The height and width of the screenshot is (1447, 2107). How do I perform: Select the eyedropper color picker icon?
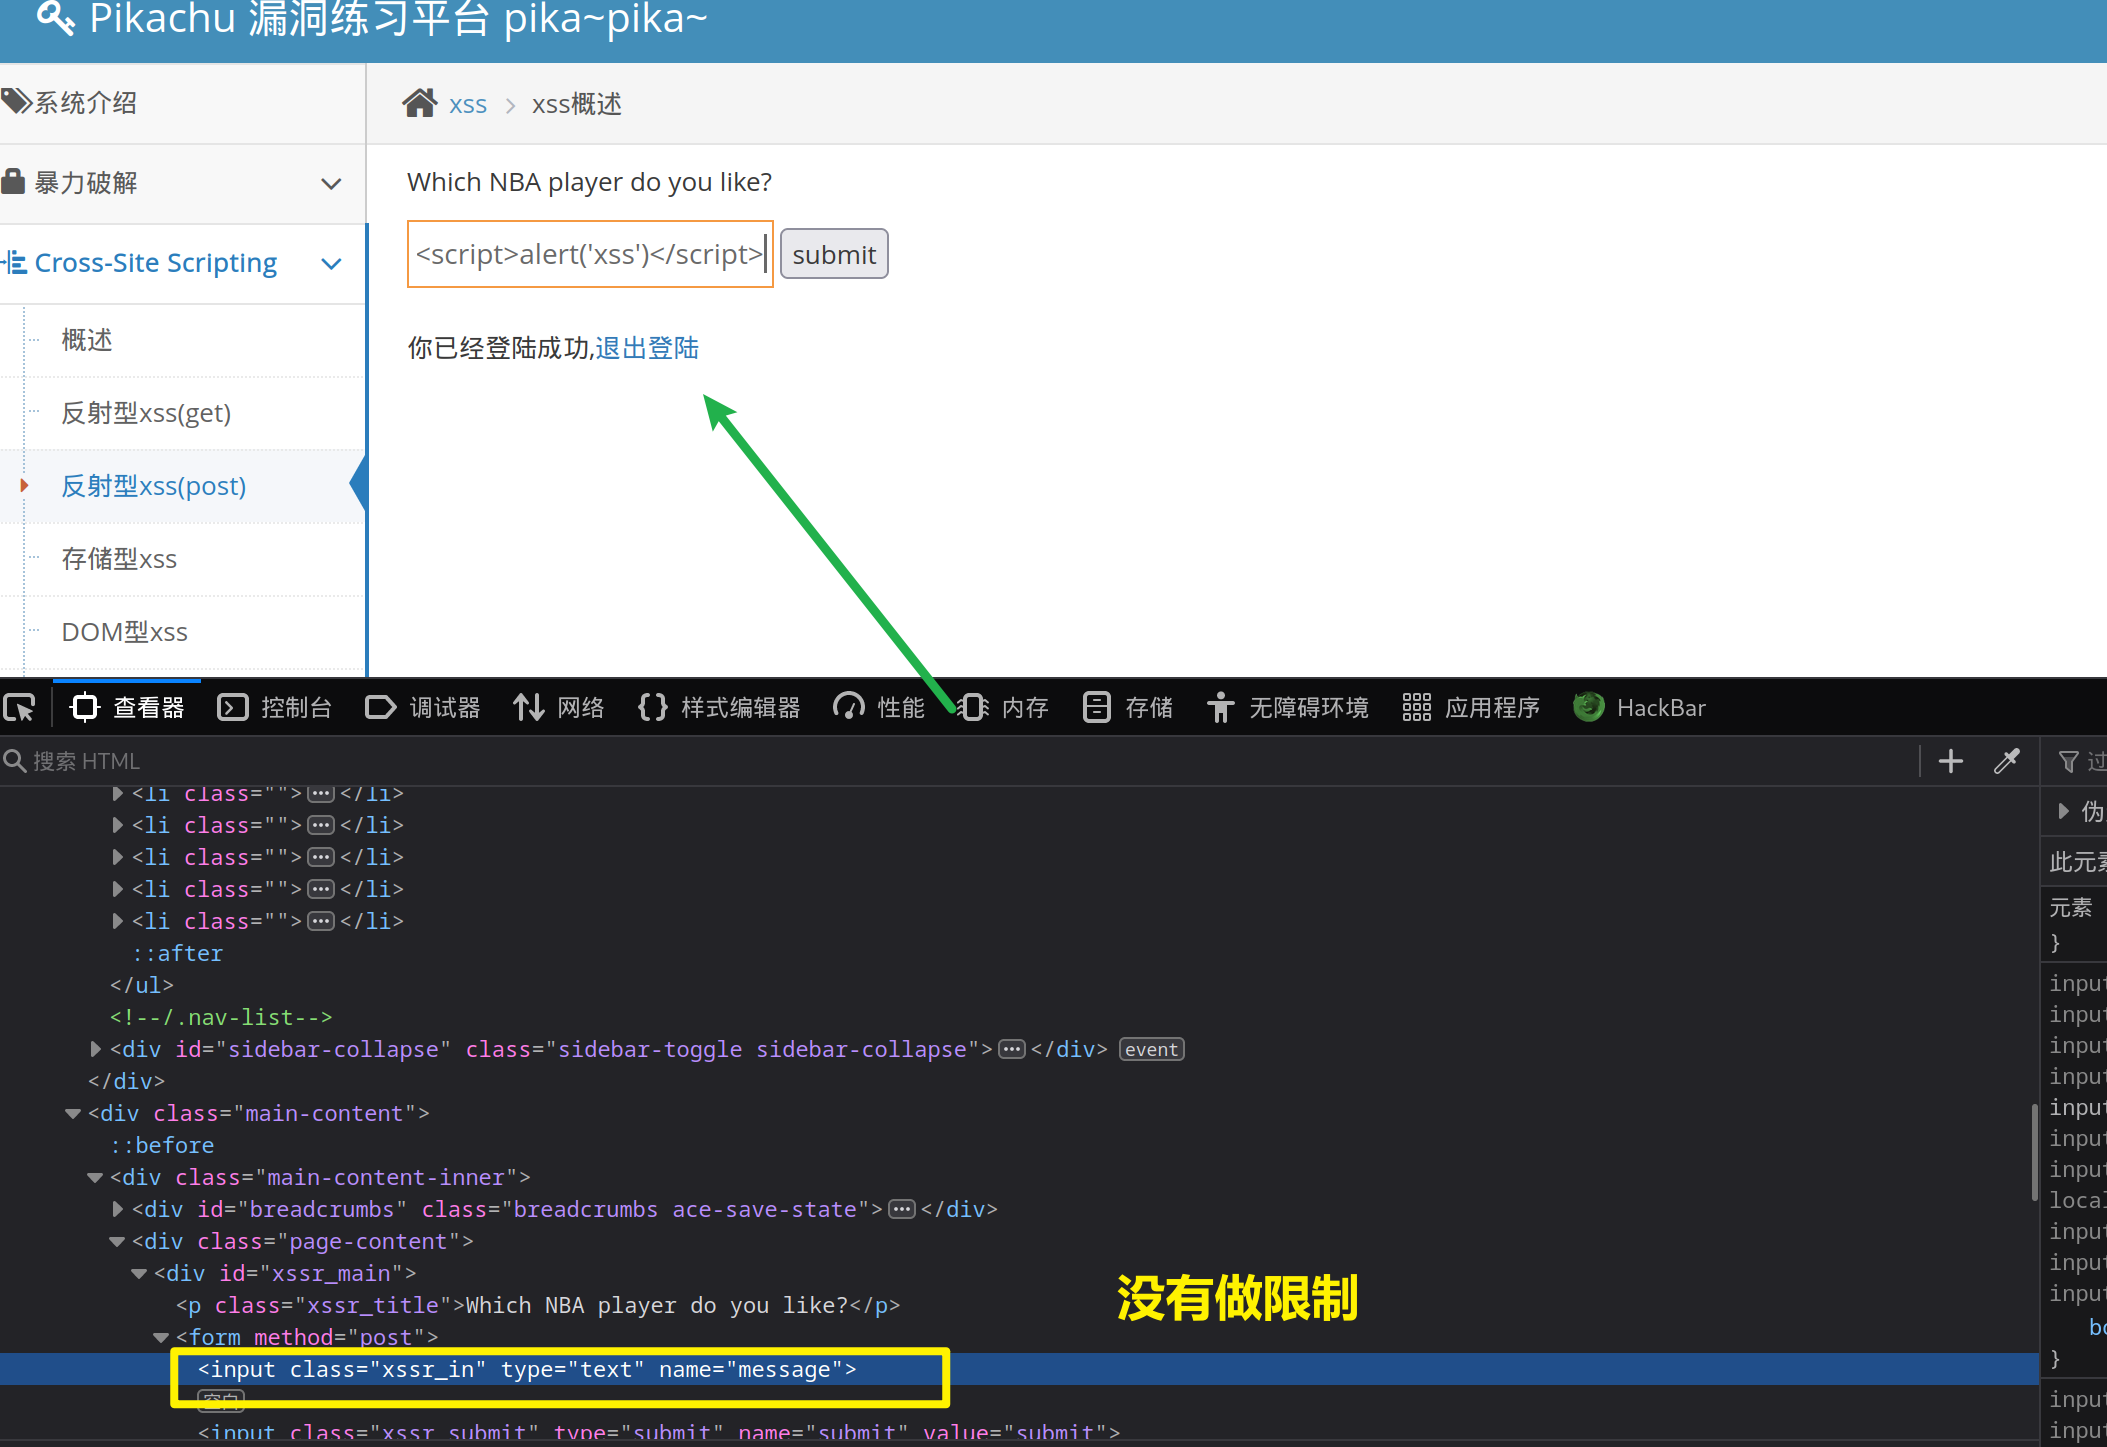click(x=2007, y=762)
